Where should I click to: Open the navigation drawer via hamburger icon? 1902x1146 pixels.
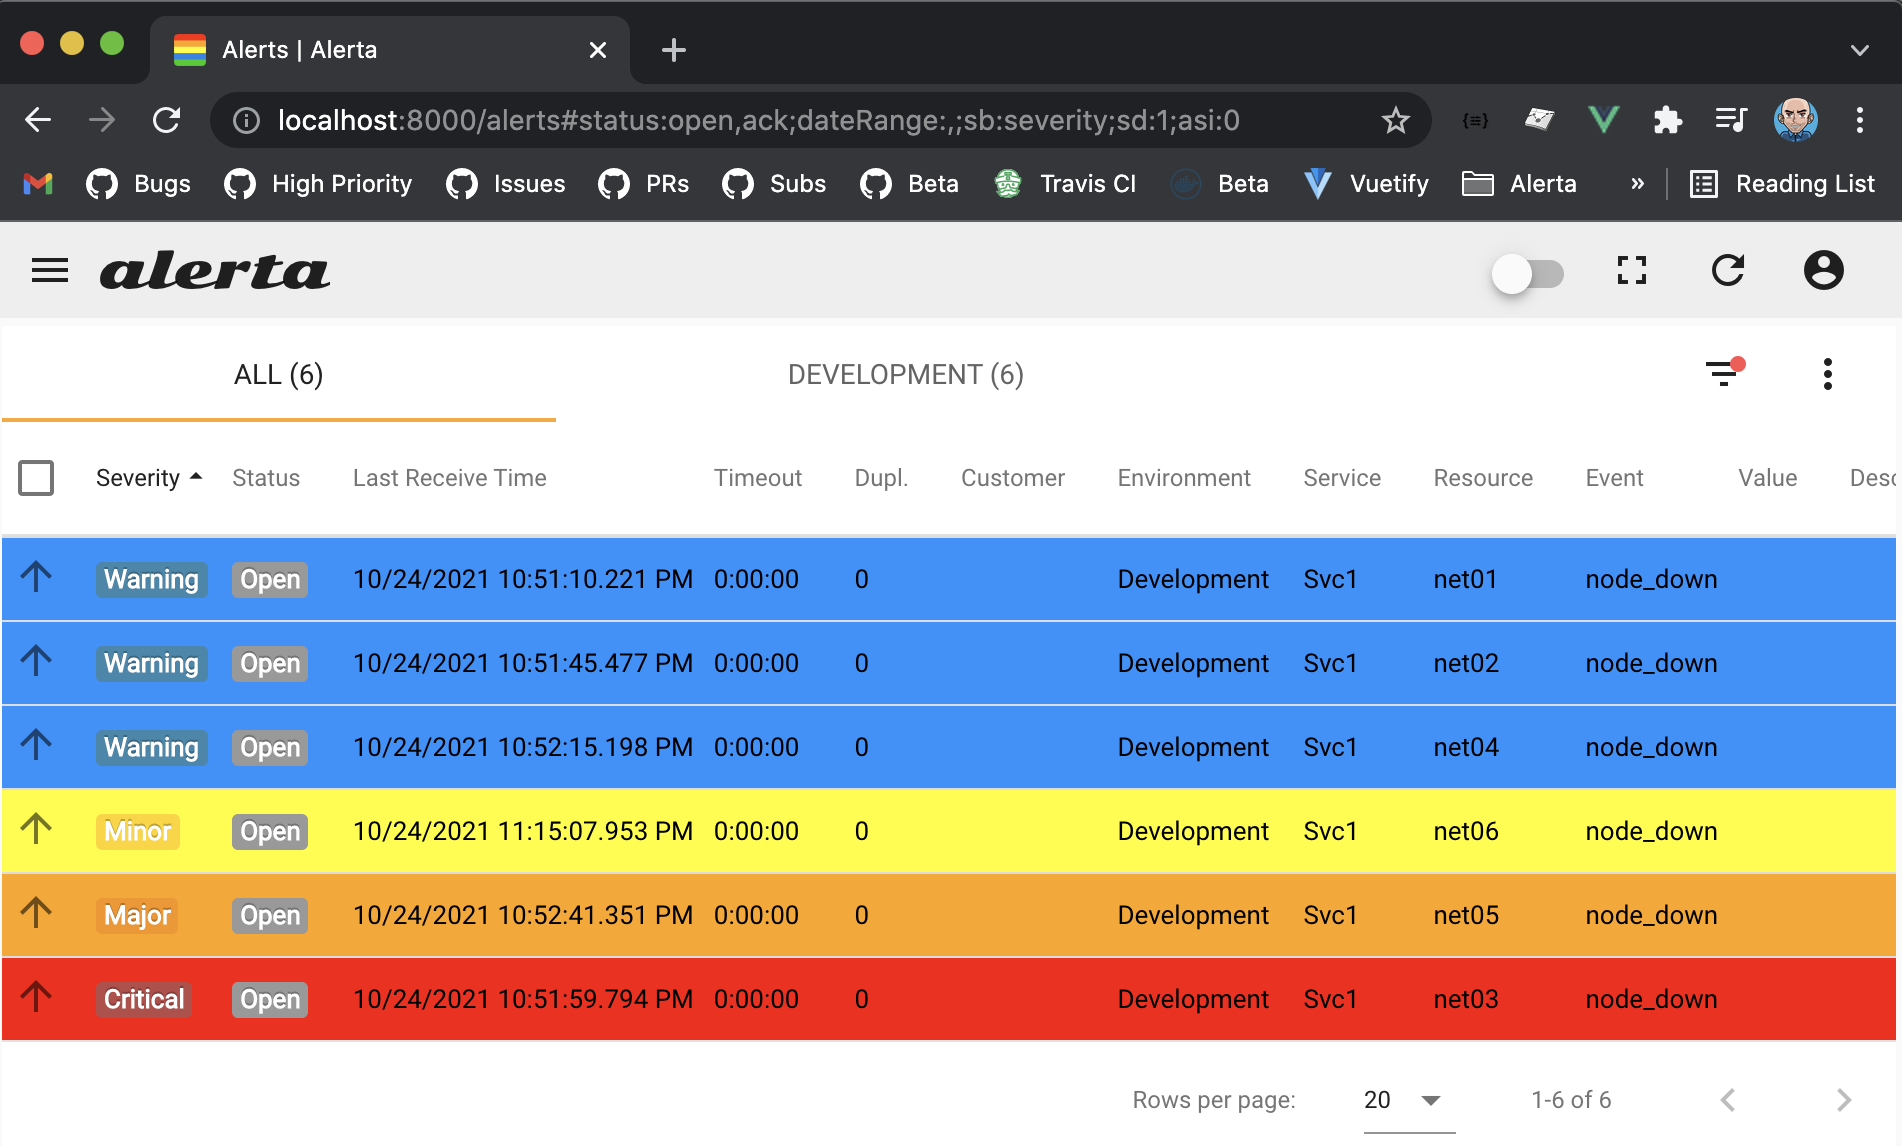(x=49, y=270)
